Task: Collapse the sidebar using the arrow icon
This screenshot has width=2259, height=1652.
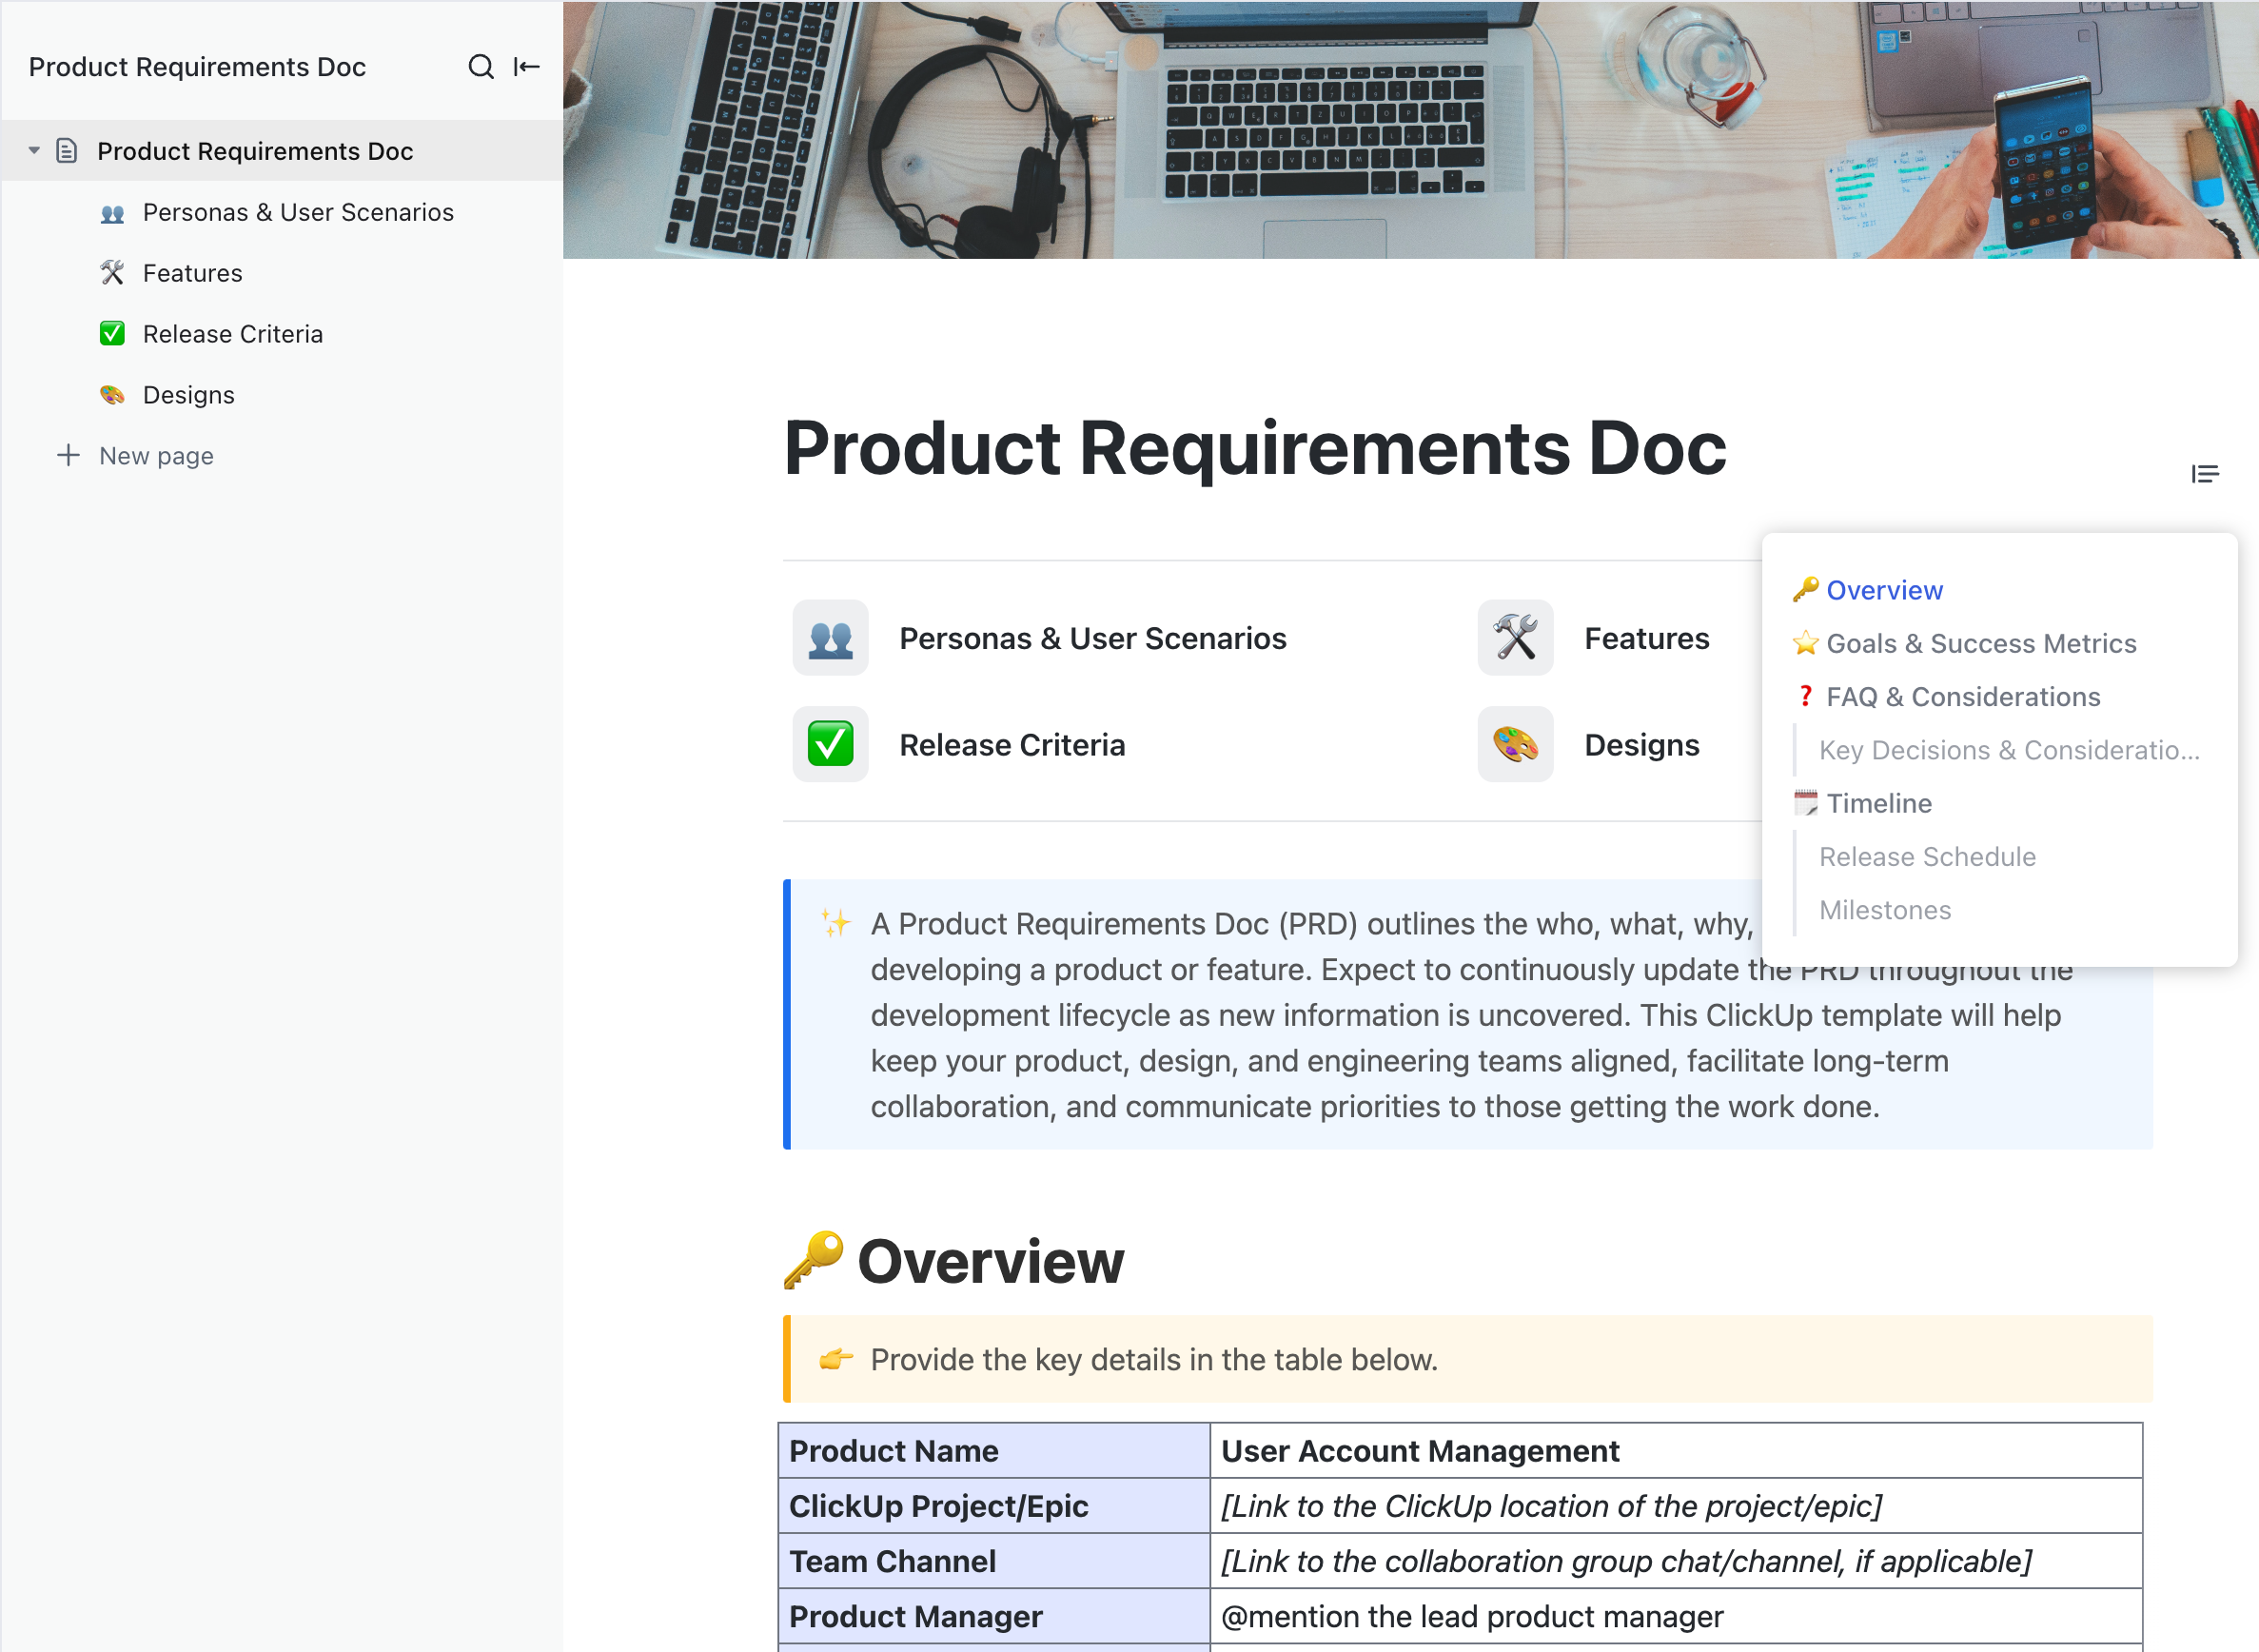Action: click(525, 66)
